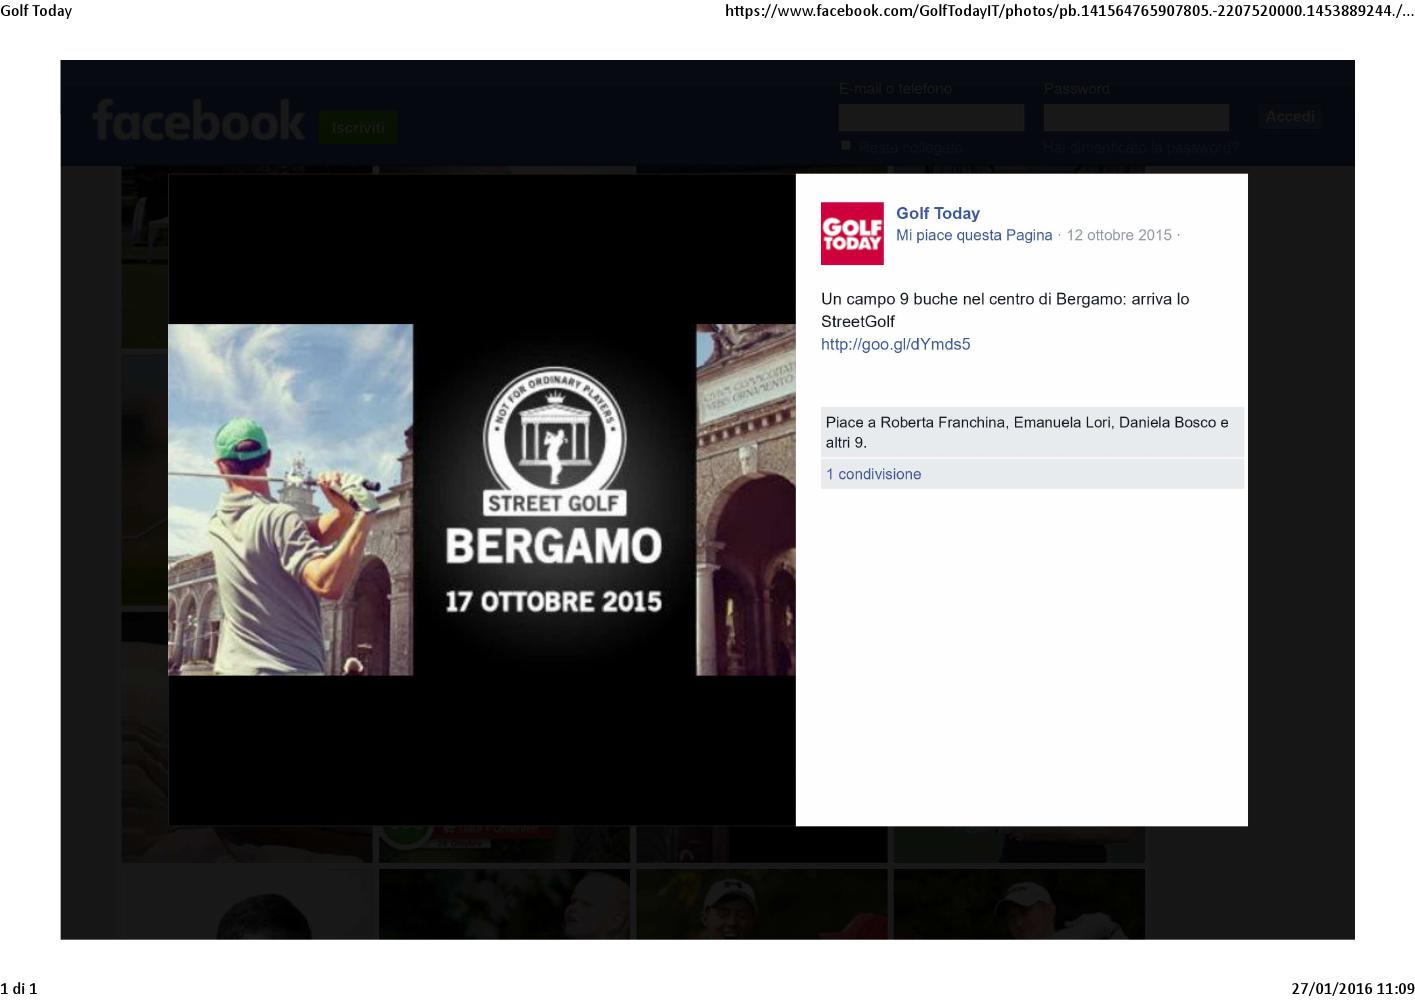This screenshot has height=1000, width=1415.
Task: Click the green Iscriviti button
Action: coord(358,128)
